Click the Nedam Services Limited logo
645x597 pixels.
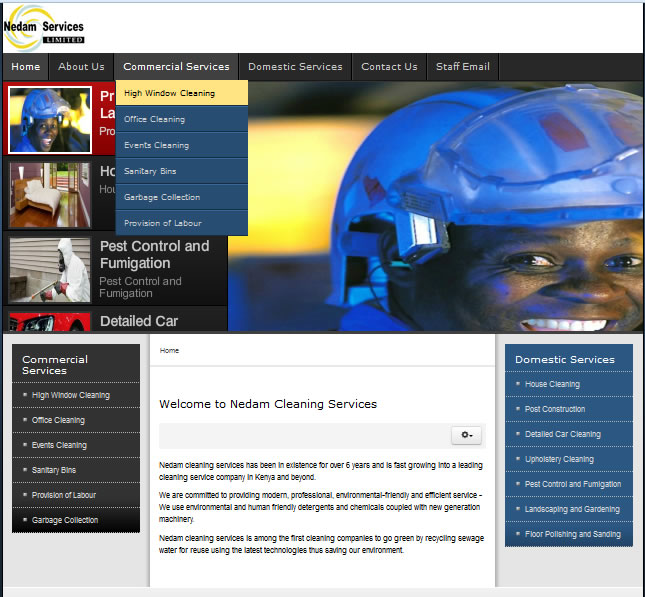pyautogui.click(x=44, y=28)
